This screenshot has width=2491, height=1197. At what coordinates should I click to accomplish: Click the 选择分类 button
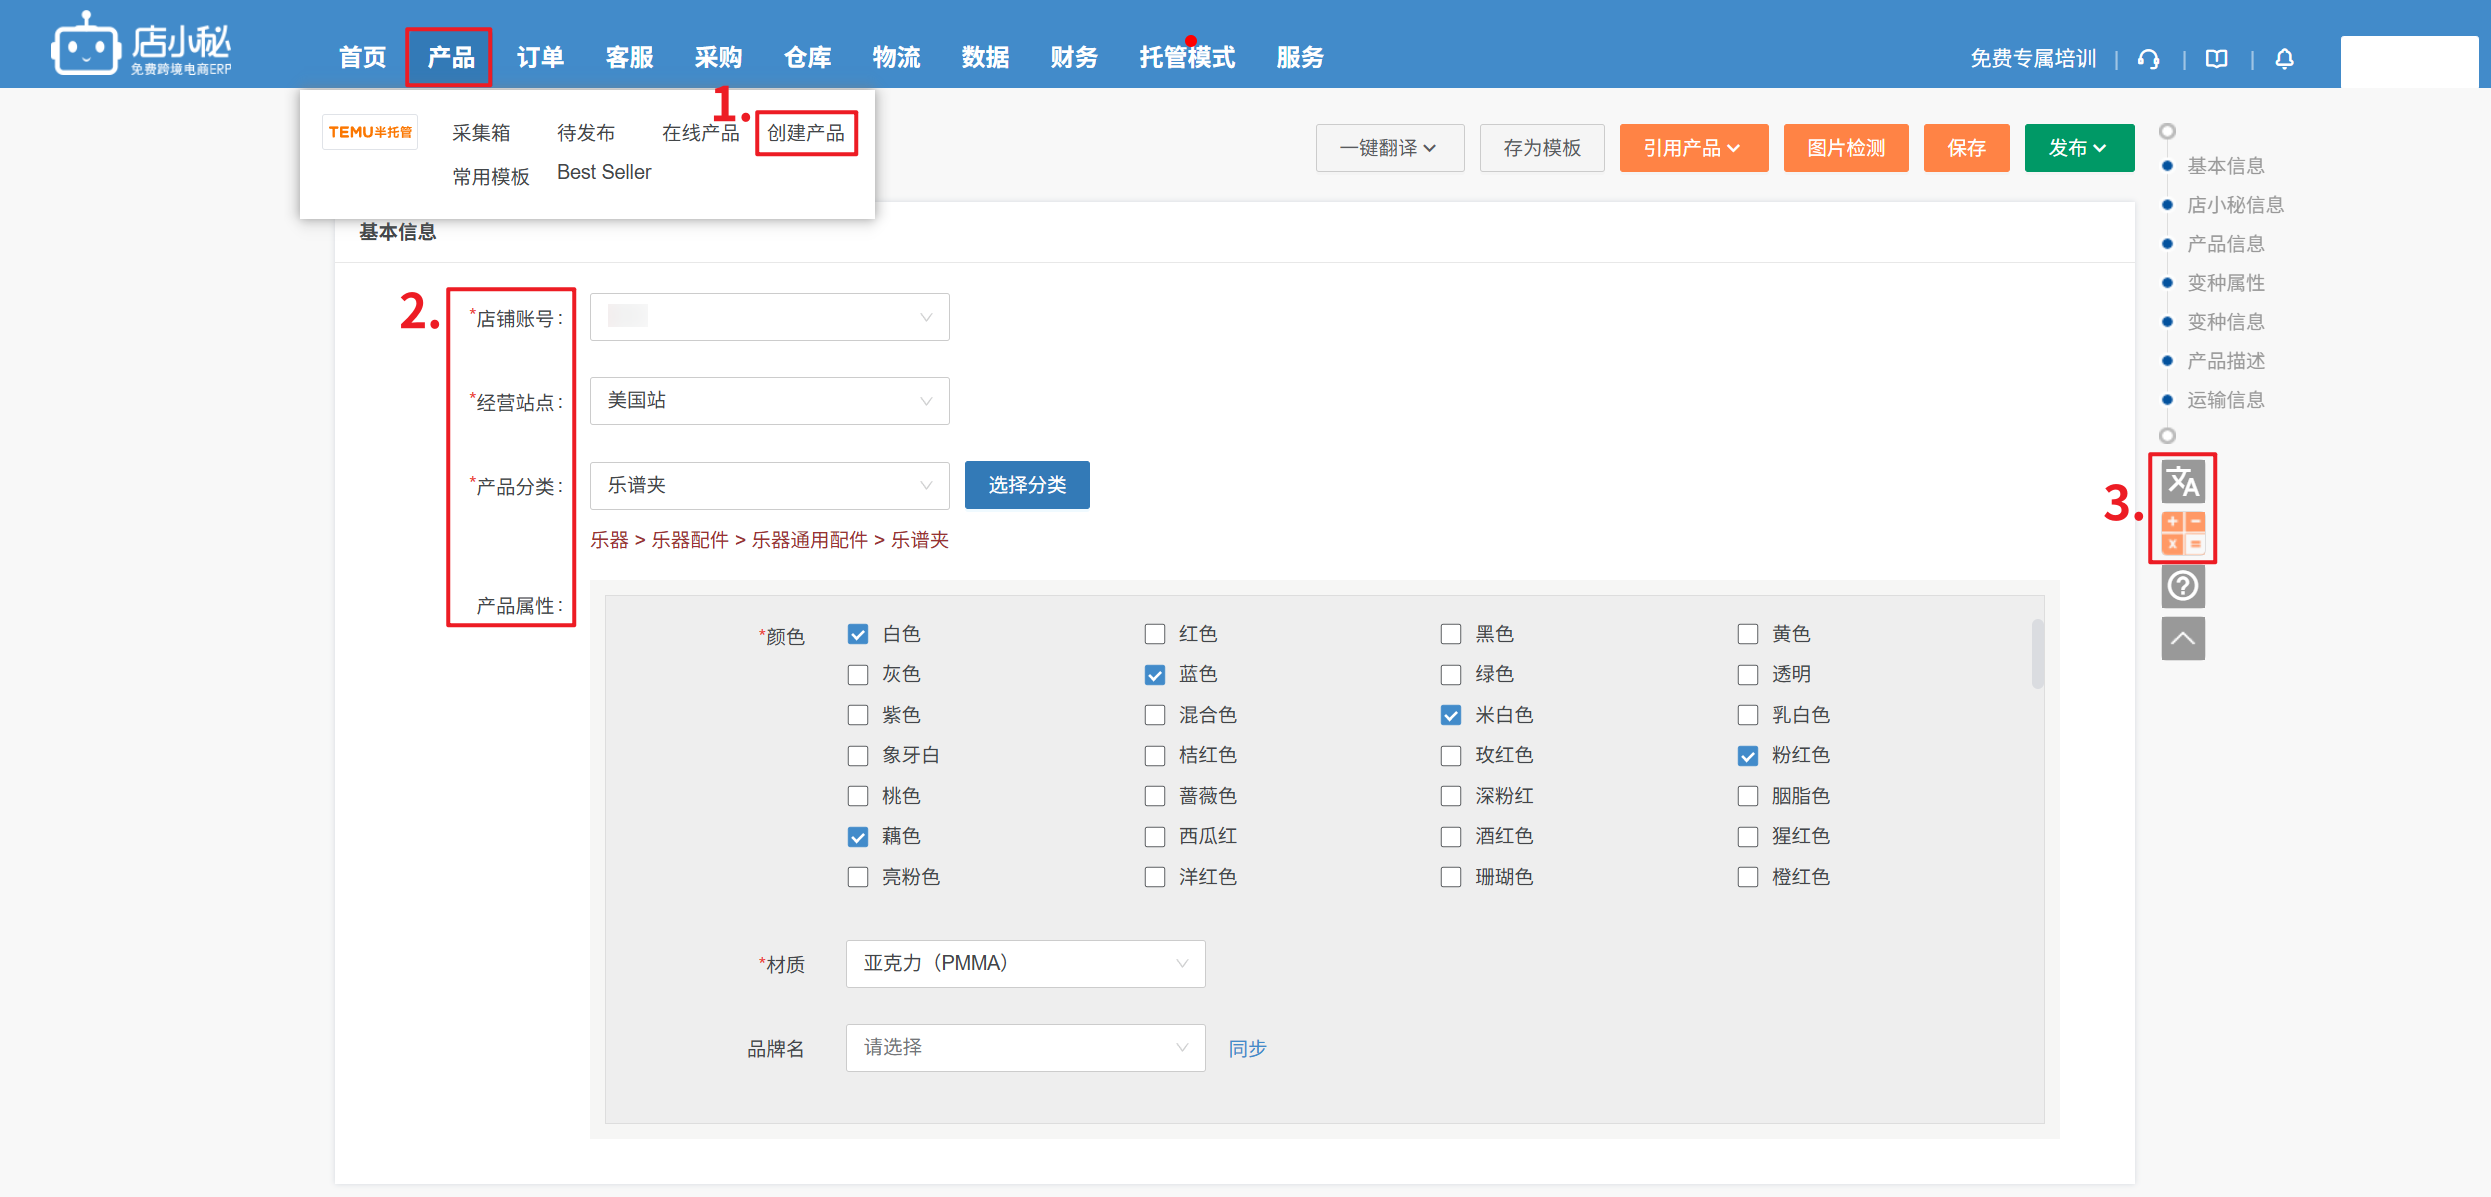[x=1026, y=485]
